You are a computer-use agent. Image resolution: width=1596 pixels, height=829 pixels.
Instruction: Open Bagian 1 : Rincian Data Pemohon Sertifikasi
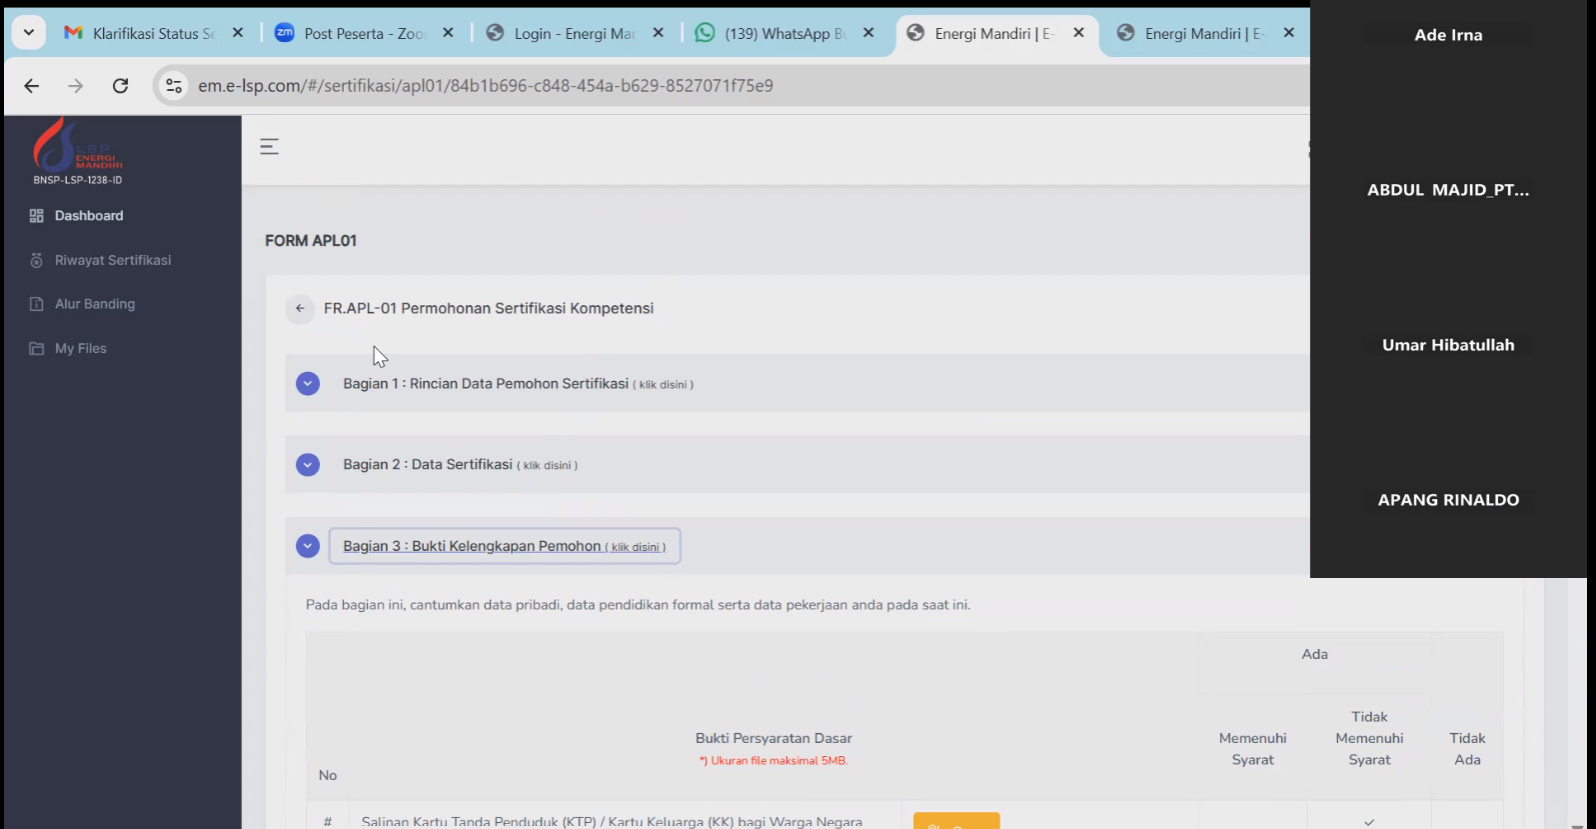518,384
